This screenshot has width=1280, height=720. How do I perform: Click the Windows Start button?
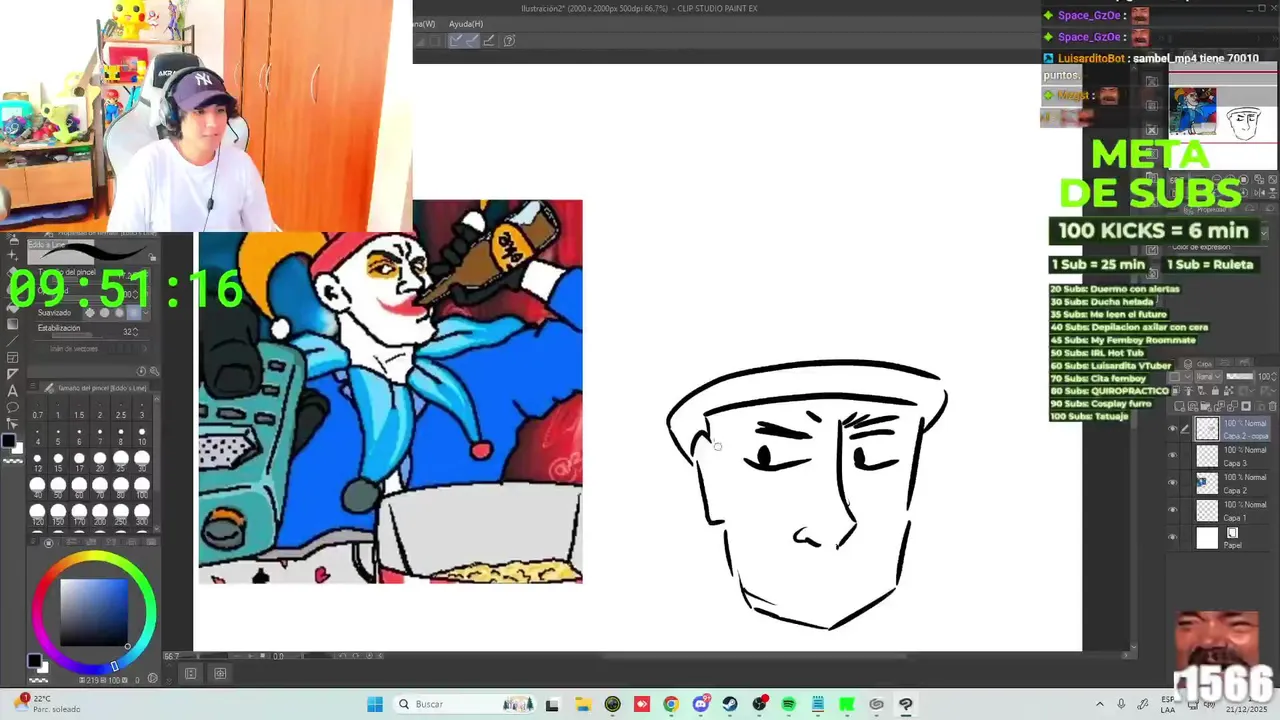(375, 704)
